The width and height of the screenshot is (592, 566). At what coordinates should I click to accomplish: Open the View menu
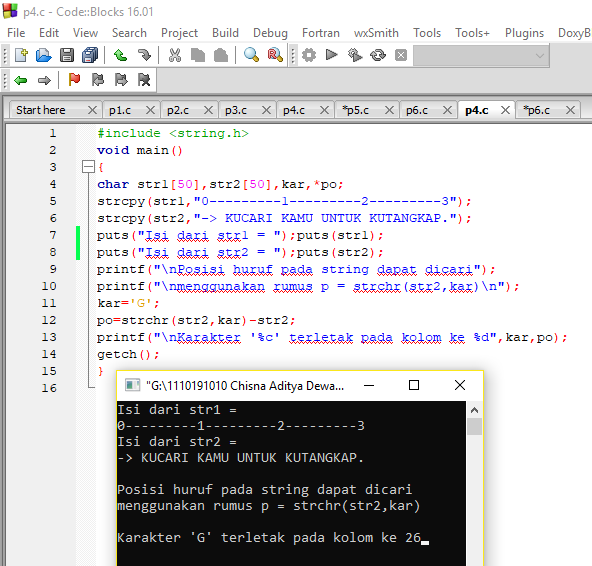[x=85, y=33]
